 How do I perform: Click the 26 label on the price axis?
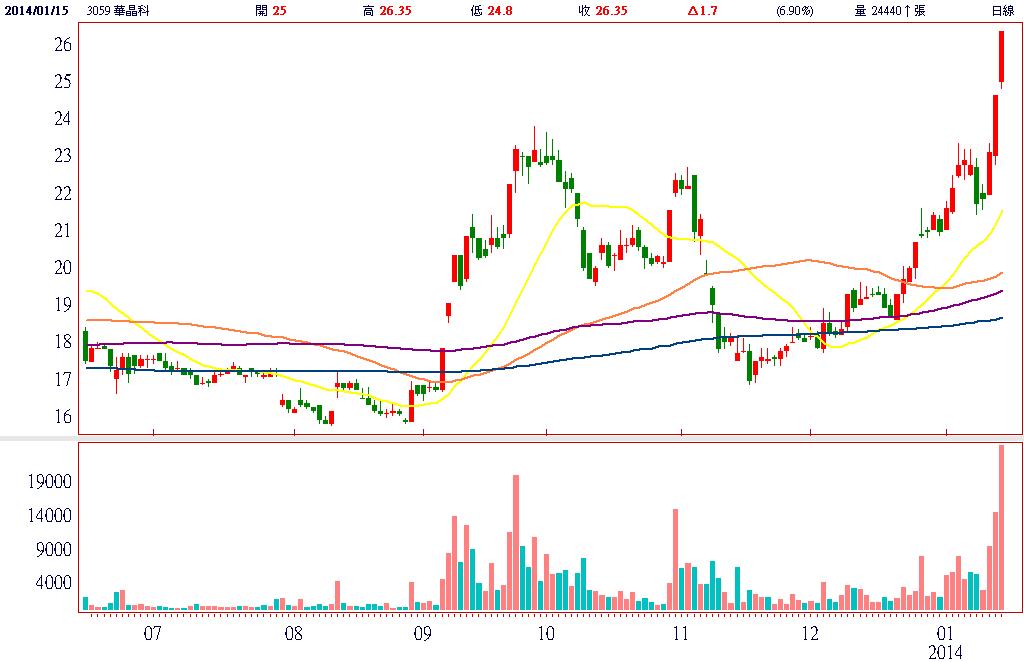(x=63, y=45)
